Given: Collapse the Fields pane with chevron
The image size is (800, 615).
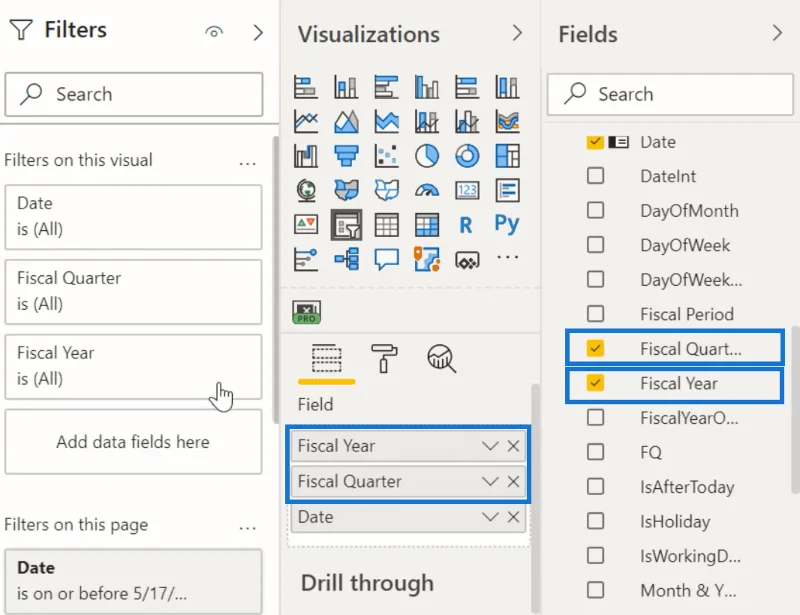Looking at the screenshot, I should (777, 33).
